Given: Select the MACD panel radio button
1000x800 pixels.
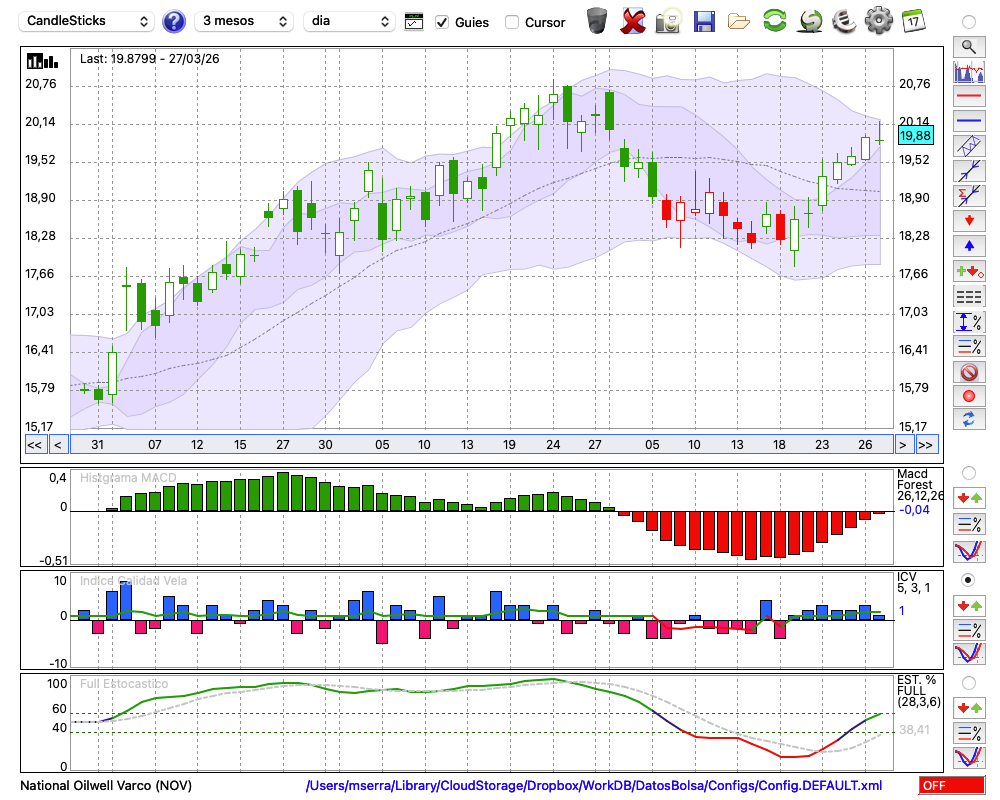Looking at the screenshot, I should 969,473.
